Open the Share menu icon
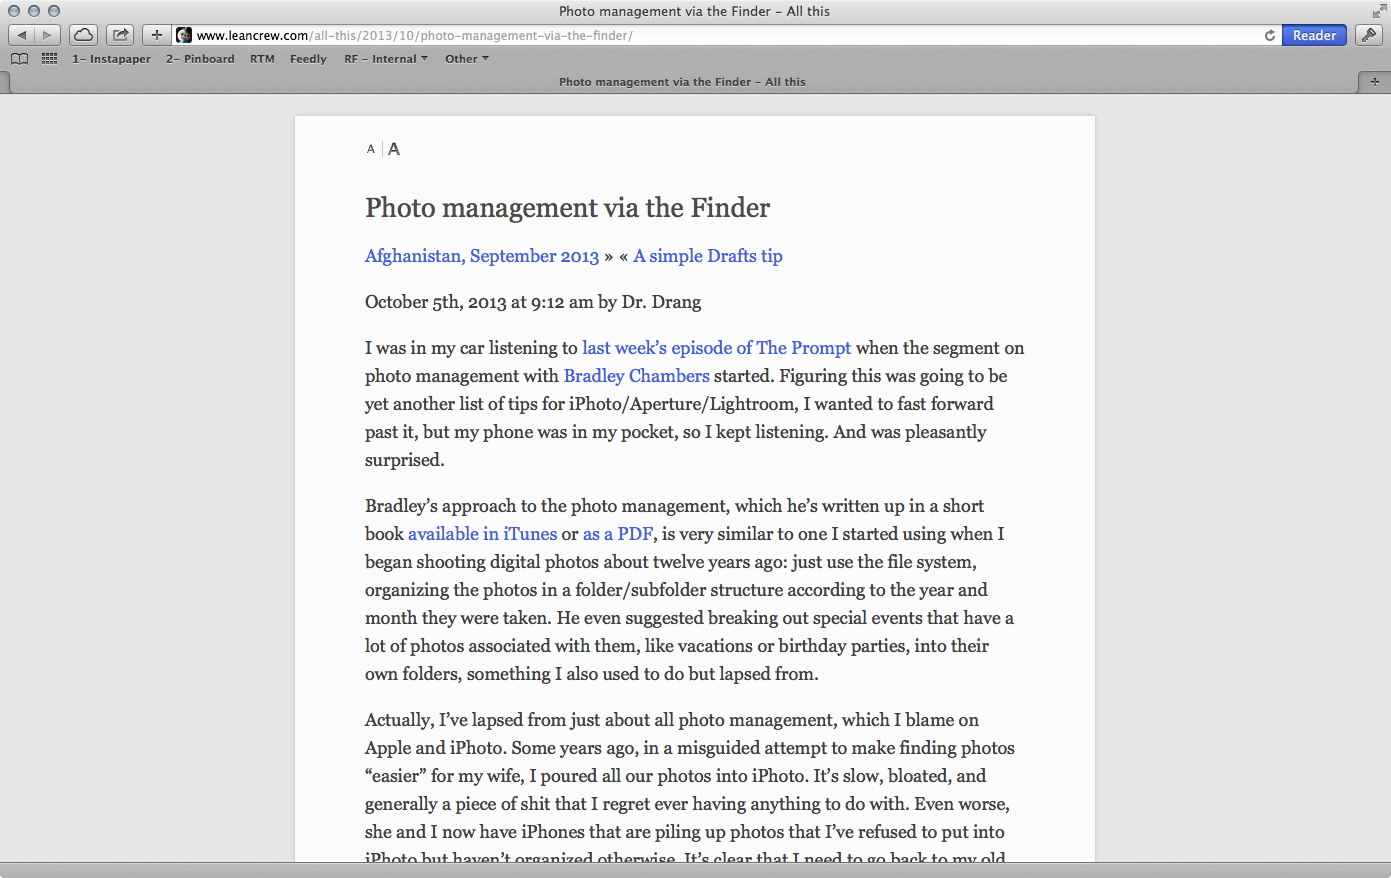Viewport: 1391px width, 878px height. pyautogui.click(x=119, y=34)
